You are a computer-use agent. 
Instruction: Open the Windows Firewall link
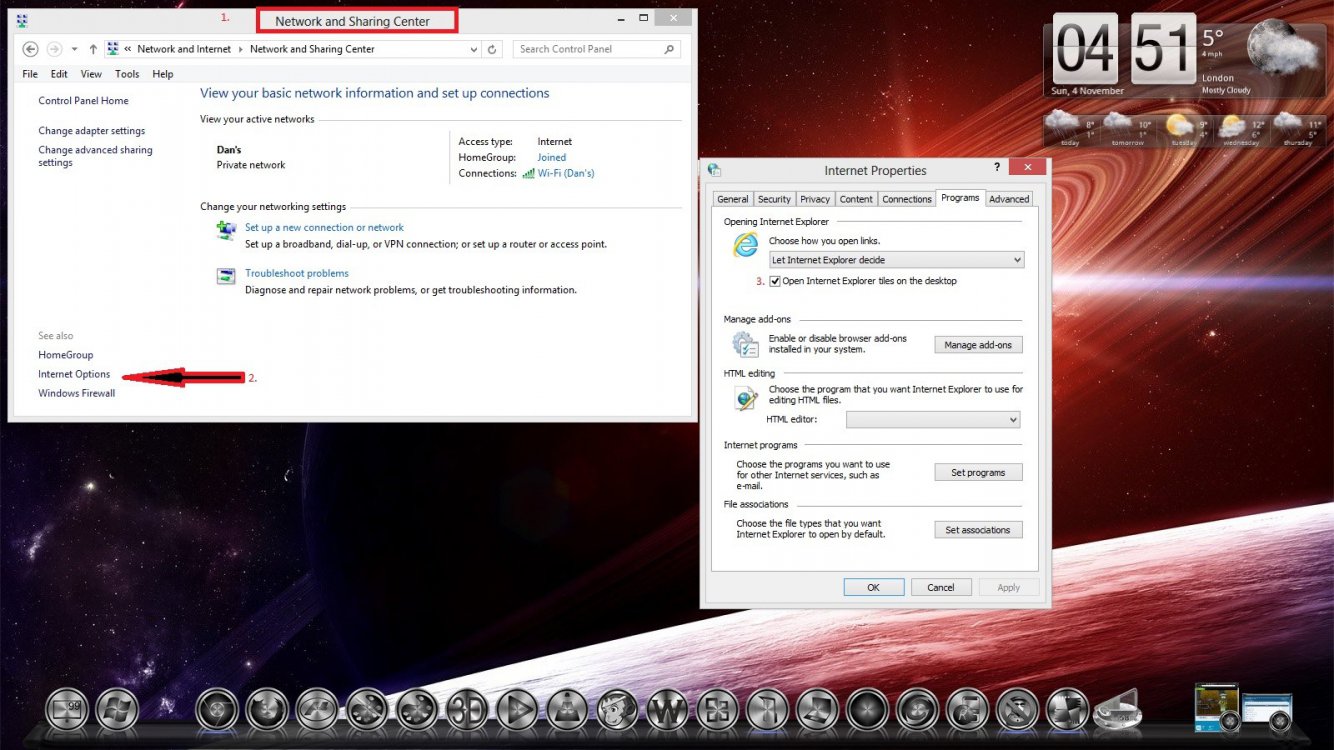point(77,393)
